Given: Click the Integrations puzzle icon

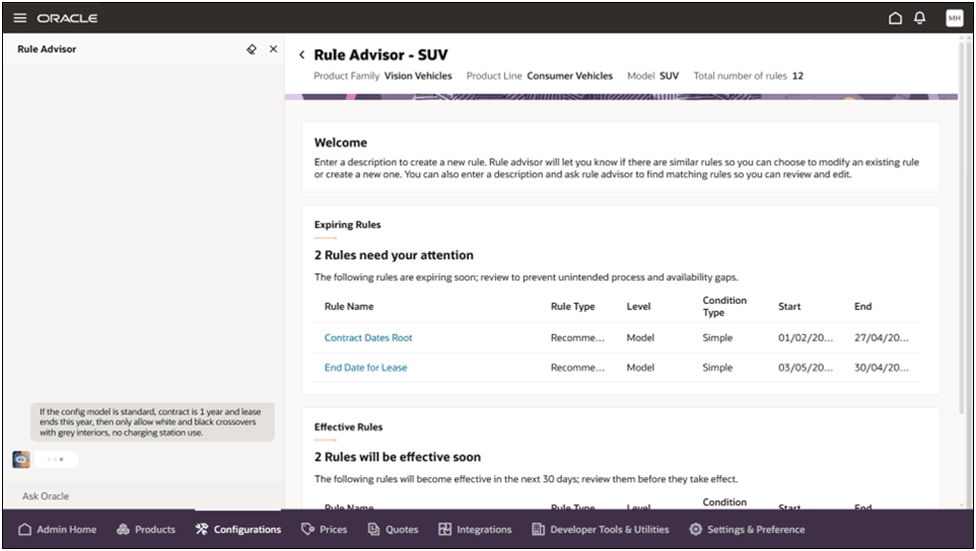Looking at the screenshot, I should click(x=444, y=529).
